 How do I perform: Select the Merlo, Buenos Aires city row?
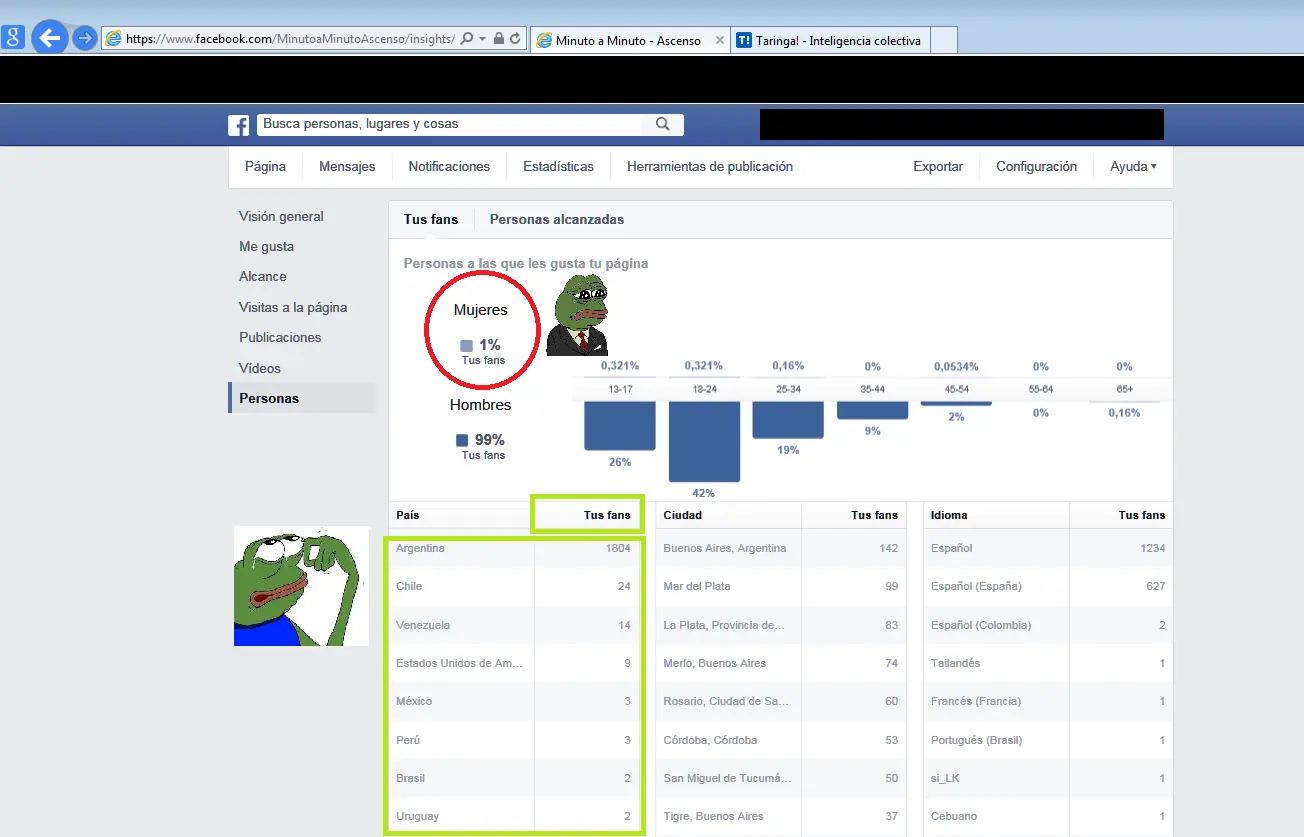[x=781, y=663]
